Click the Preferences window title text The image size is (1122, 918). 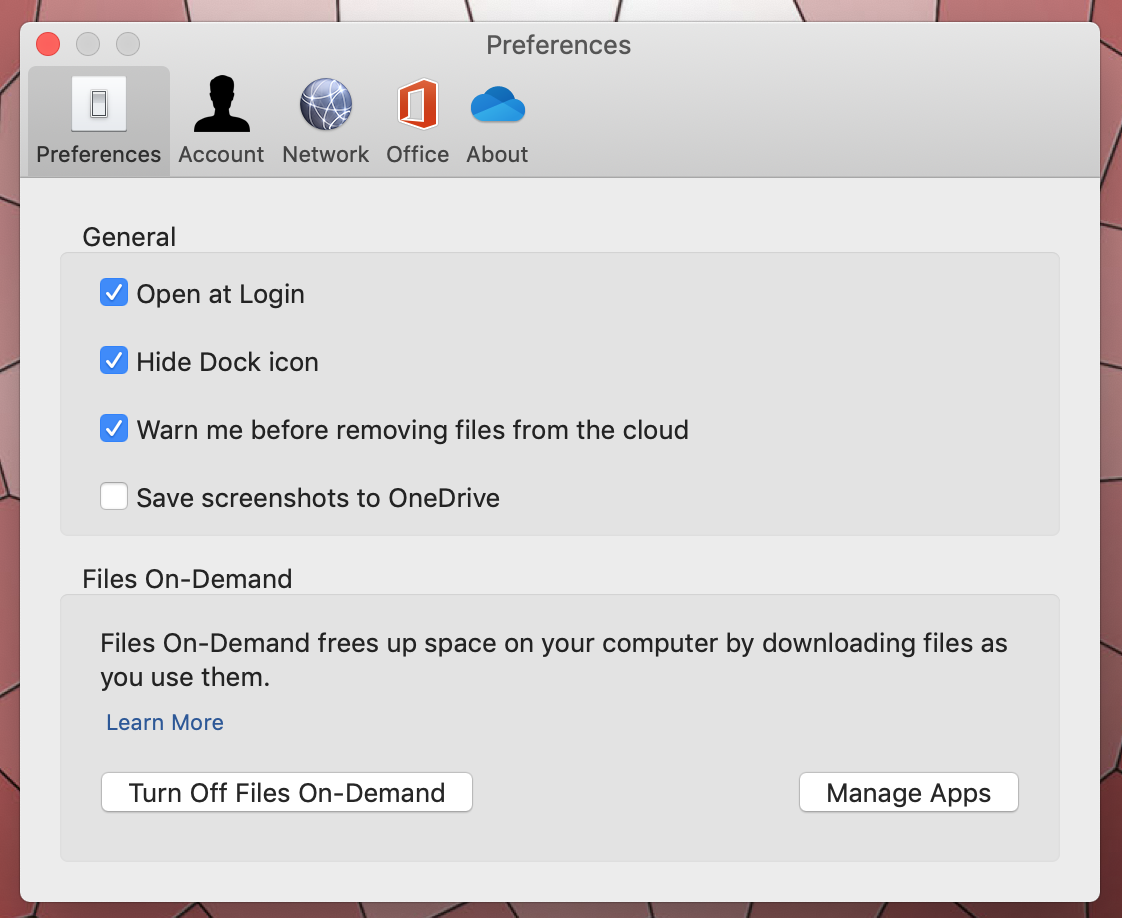tap(558, 45)
